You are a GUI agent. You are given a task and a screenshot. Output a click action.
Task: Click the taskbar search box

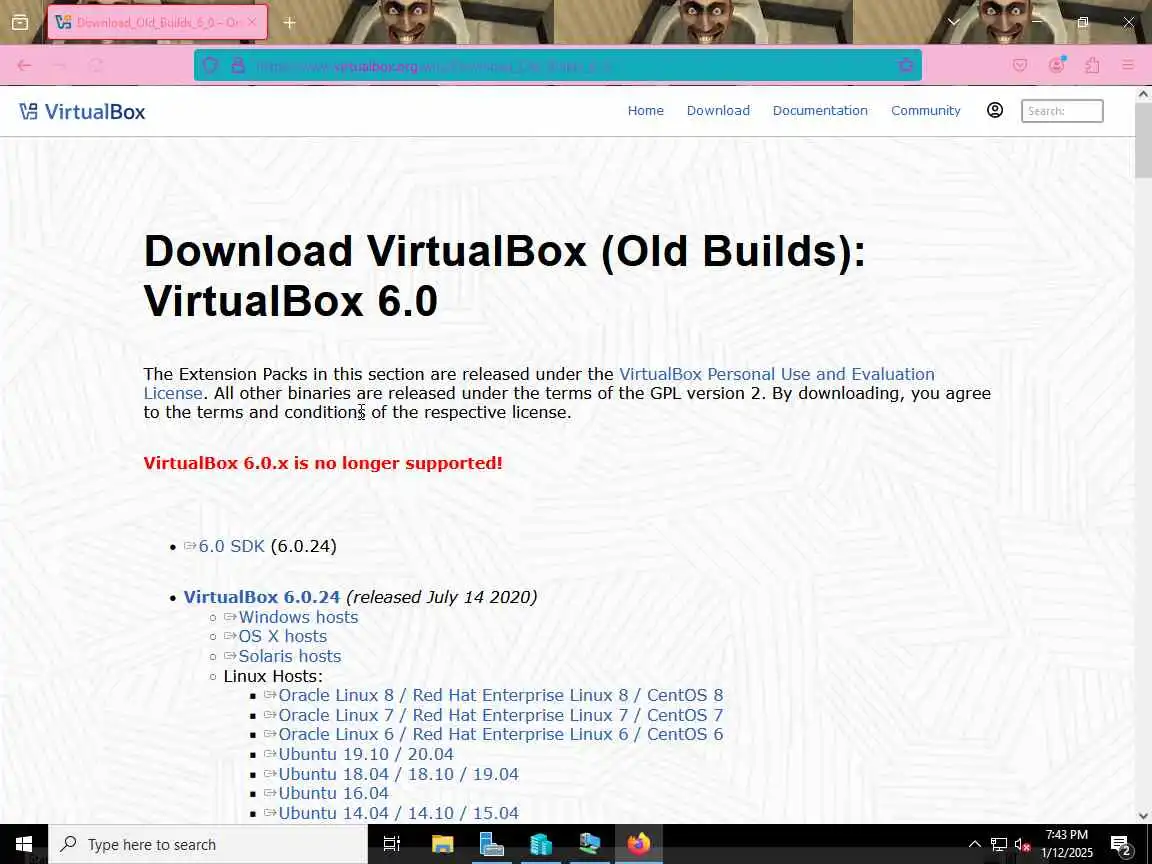[x=208, y=844]
